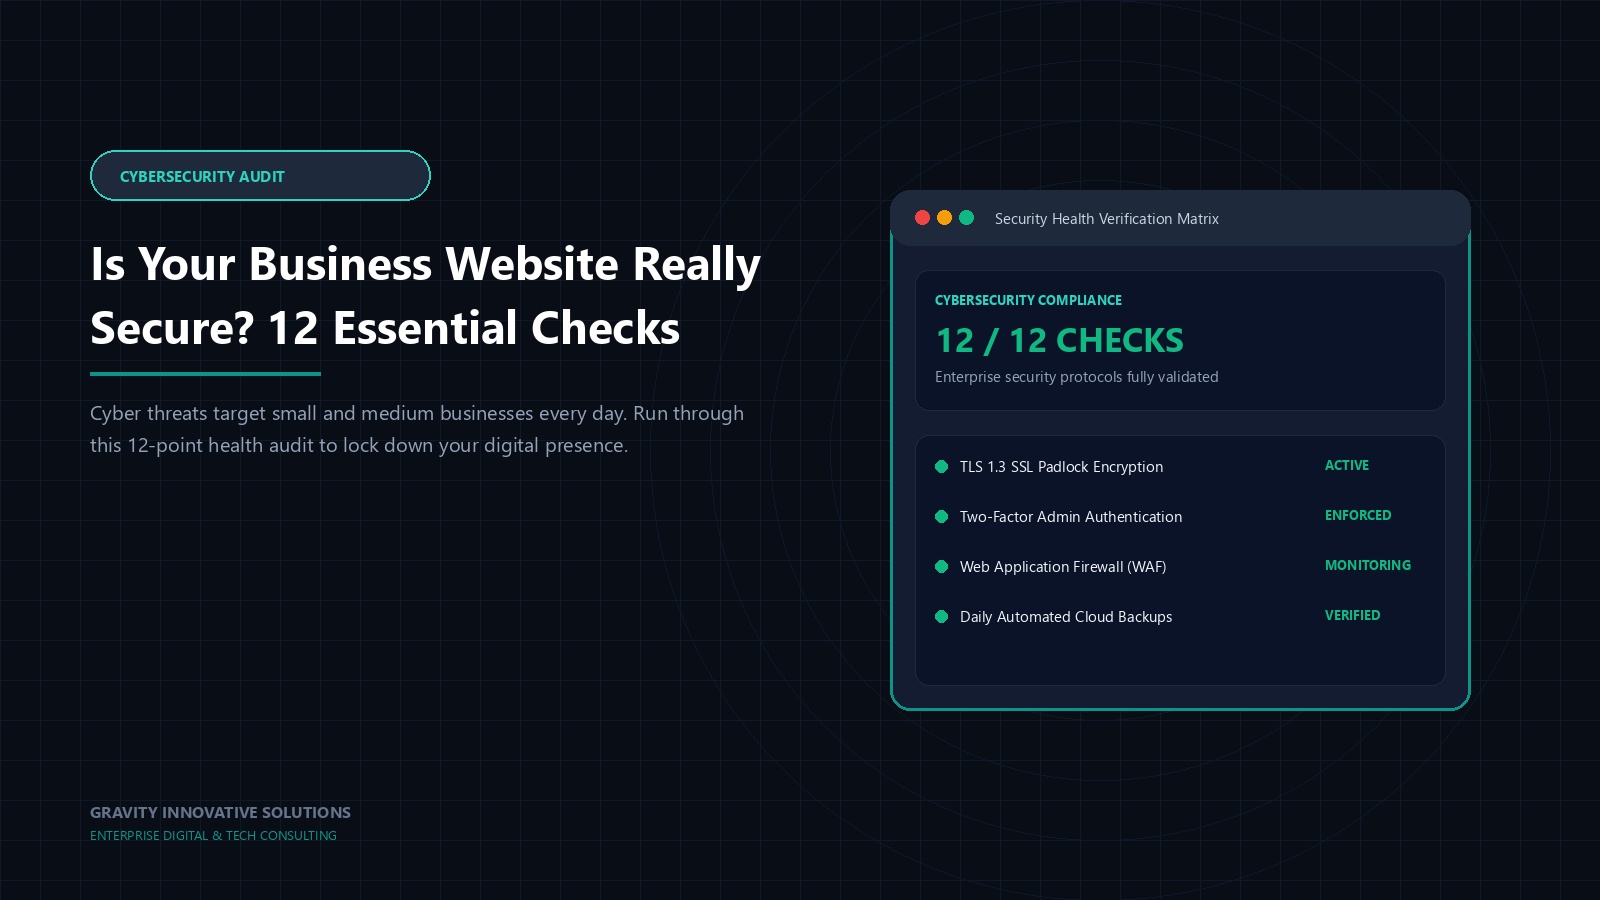Click the red window dot
This screenshot has width=1600, height=900.
(922, 218)
